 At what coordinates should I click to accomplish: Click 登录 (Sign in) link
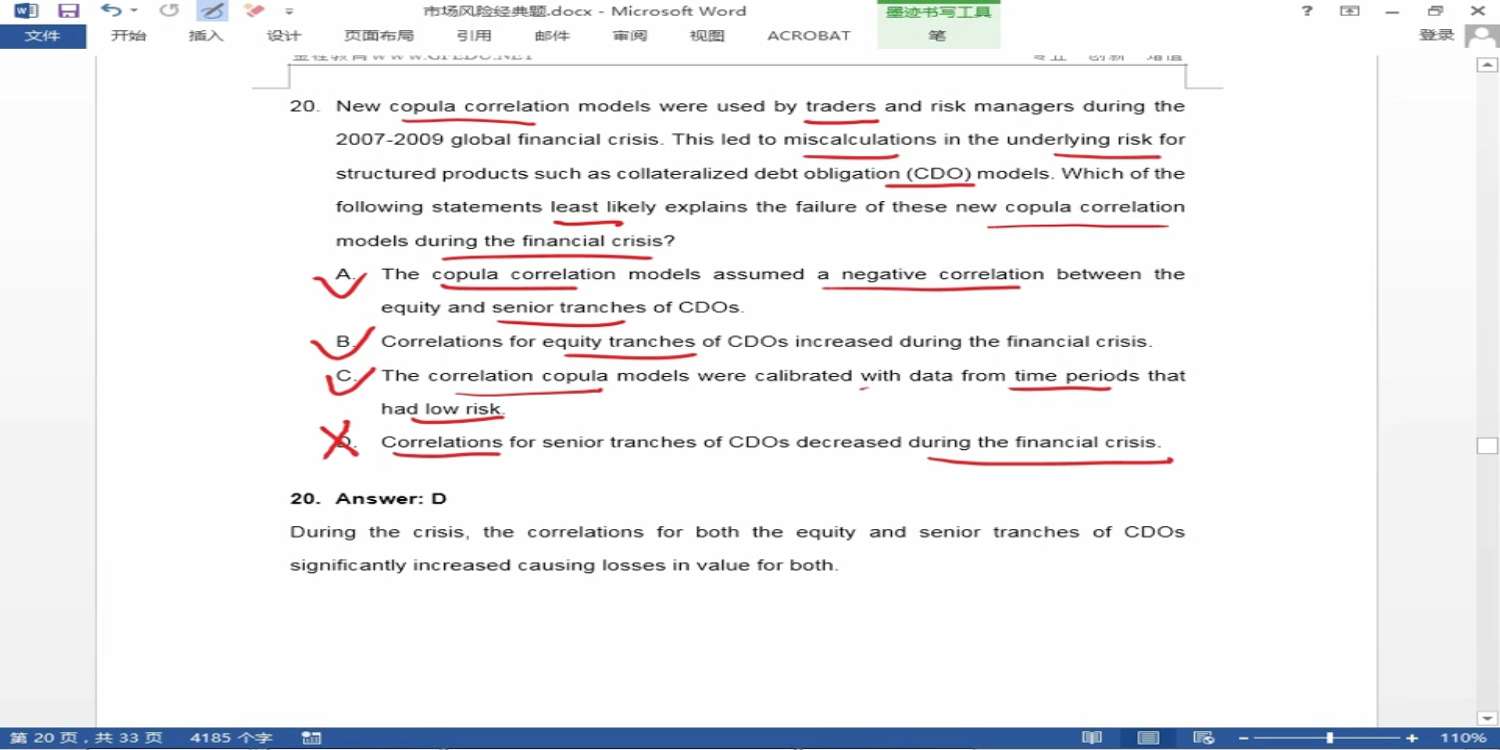[x=1436, y=35]
